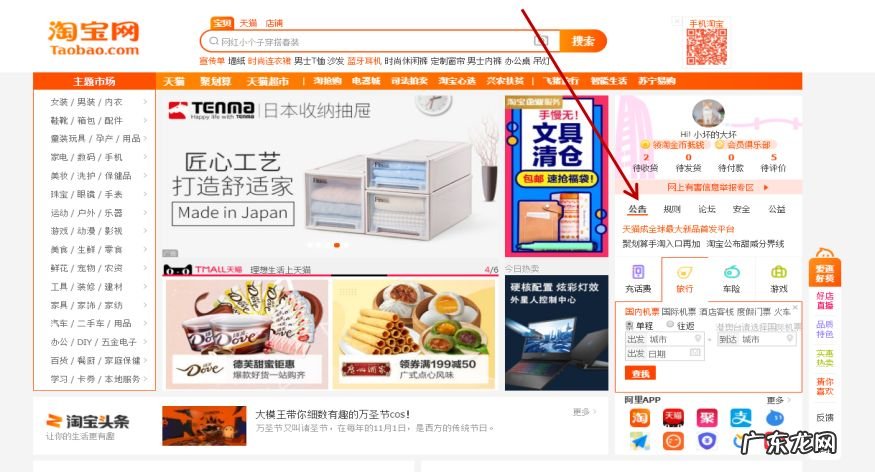875x472 pixels.
Task: Expand the 女装 / 男装 / 内衣 category
Action: (x=99, y=102)
